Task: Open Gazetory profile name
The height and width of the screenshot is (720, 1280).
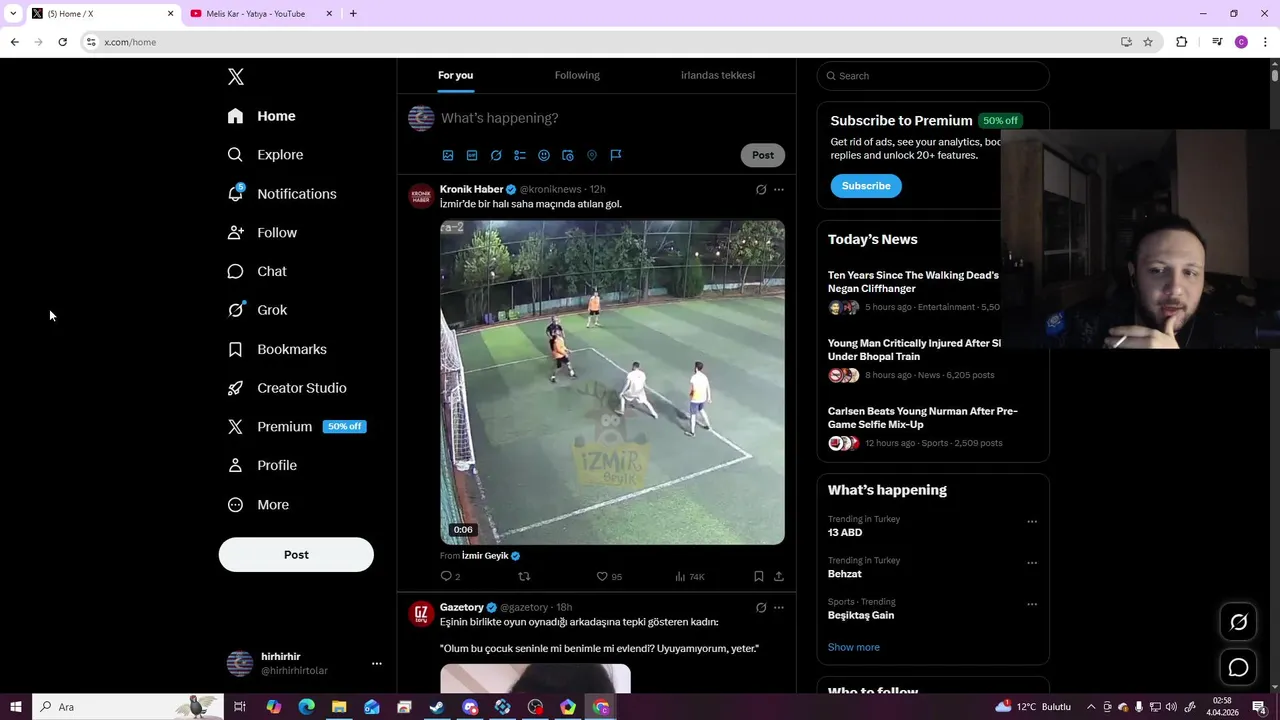Action: point(462,607)
